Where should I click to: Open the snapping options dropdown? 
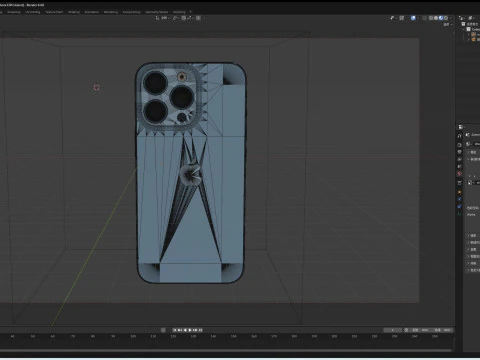[190, 18]
